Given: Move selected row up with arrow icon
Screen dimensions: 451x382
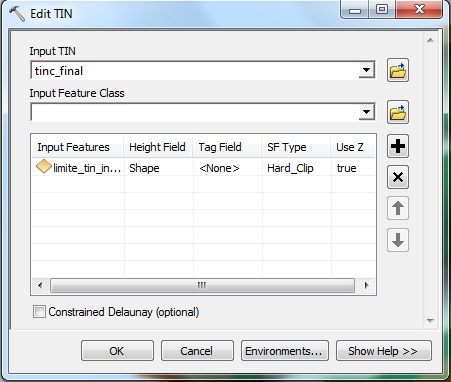Looking at the screenshot, I should pyautogui.click(x=398, y=208).
